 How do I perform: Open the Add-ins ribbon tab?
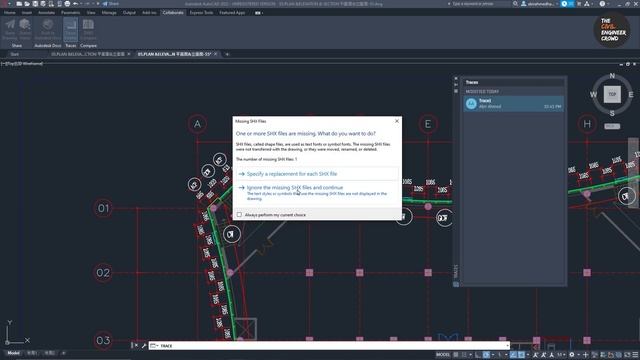click(149, 13)
